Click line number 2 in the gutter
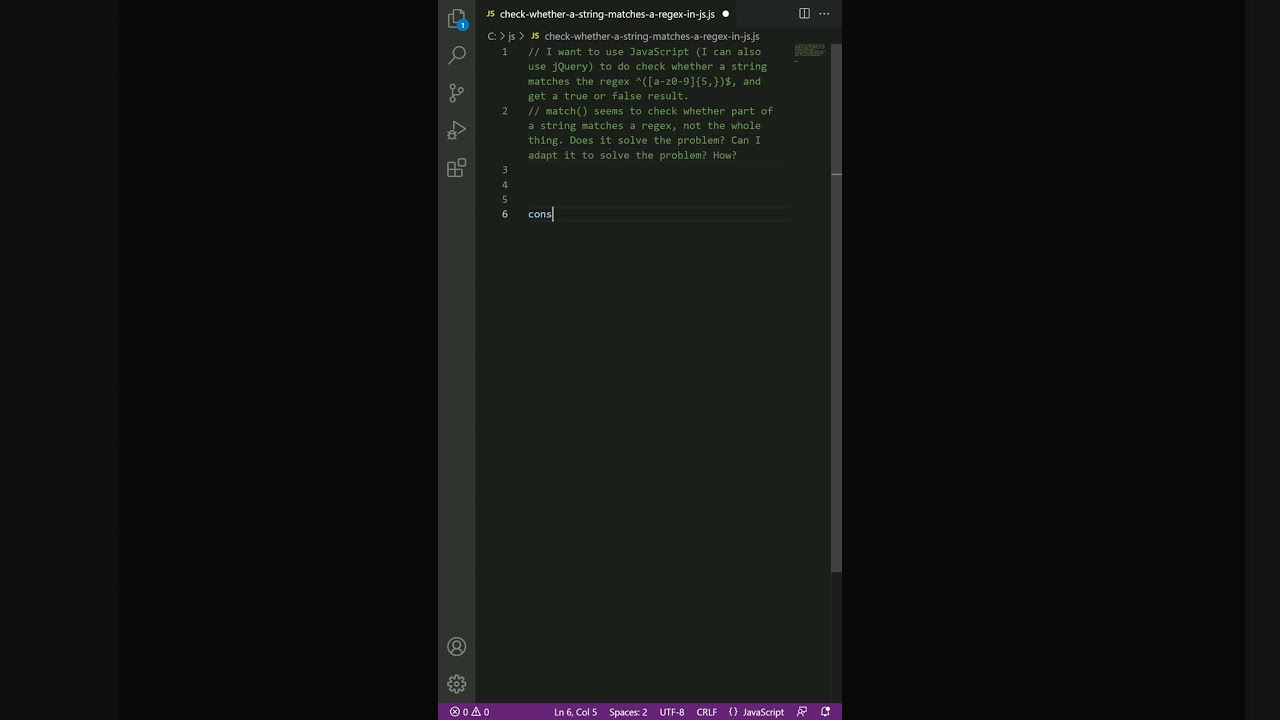The width and height of the screenshot is (1280, 720). (504, 111)
